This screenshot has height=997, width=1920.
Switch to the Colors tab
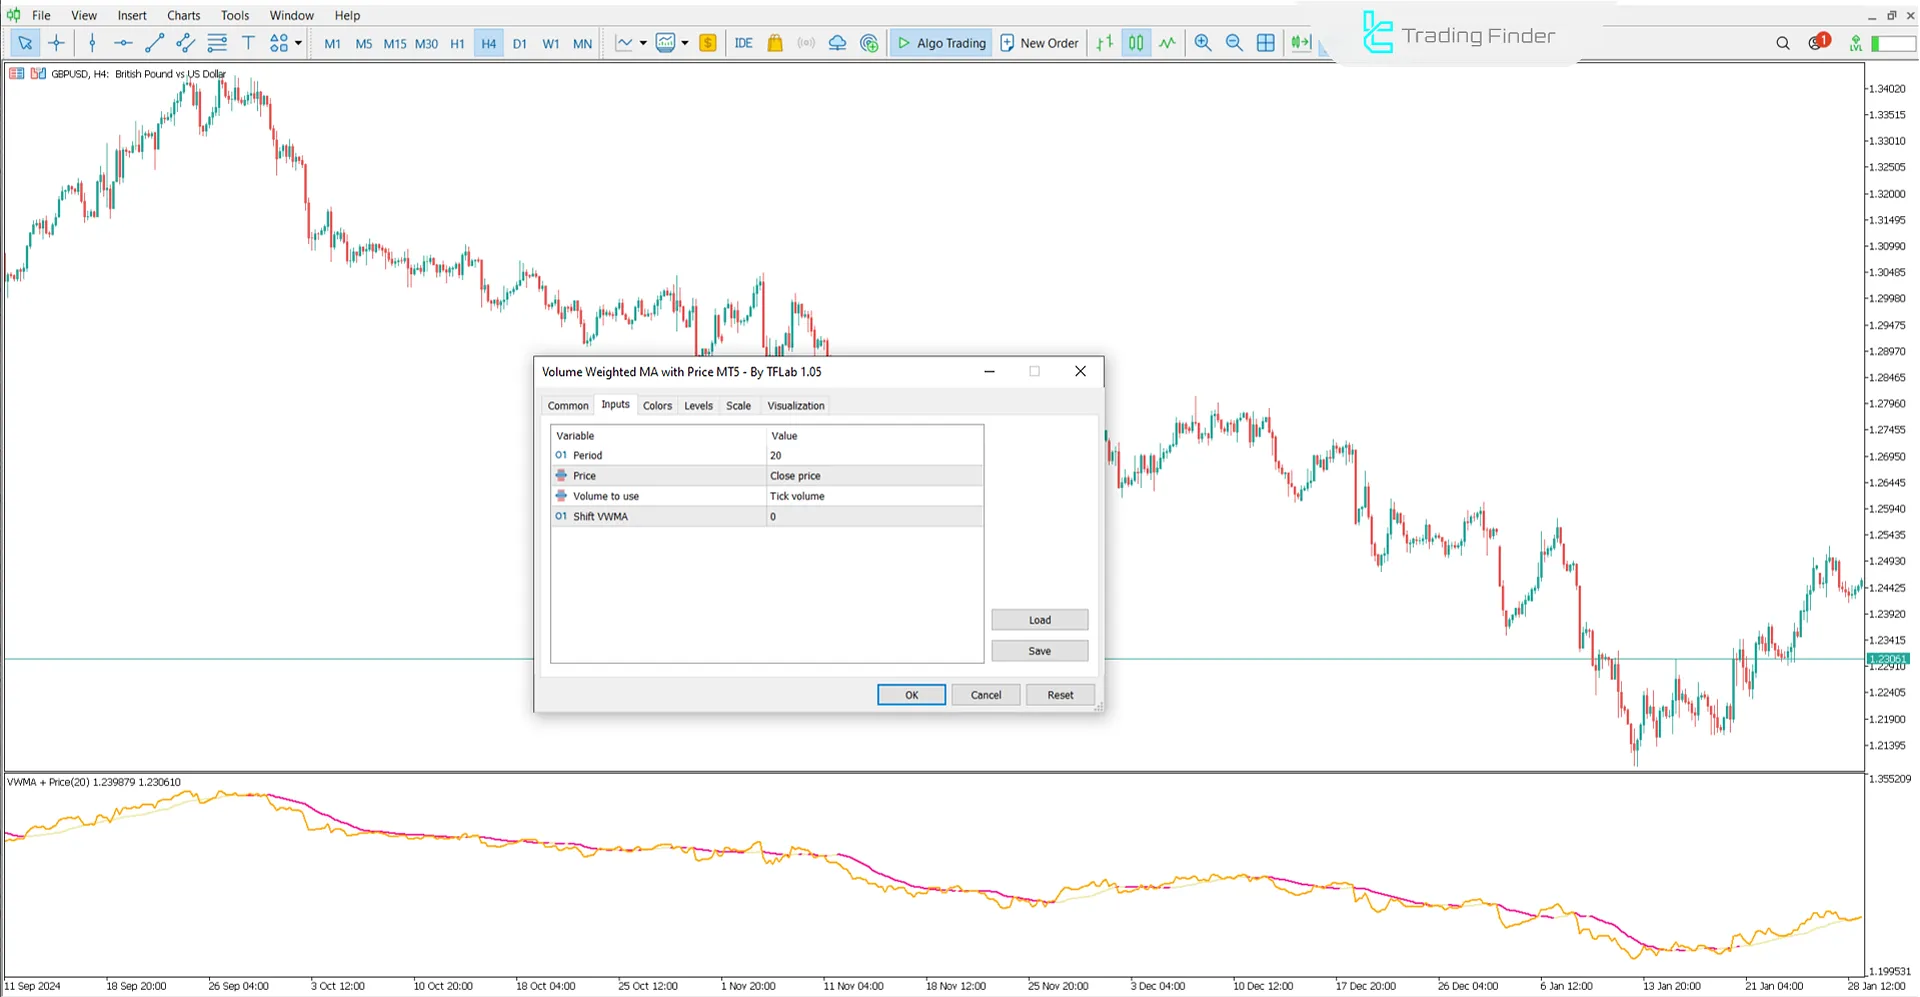point(657,405)
